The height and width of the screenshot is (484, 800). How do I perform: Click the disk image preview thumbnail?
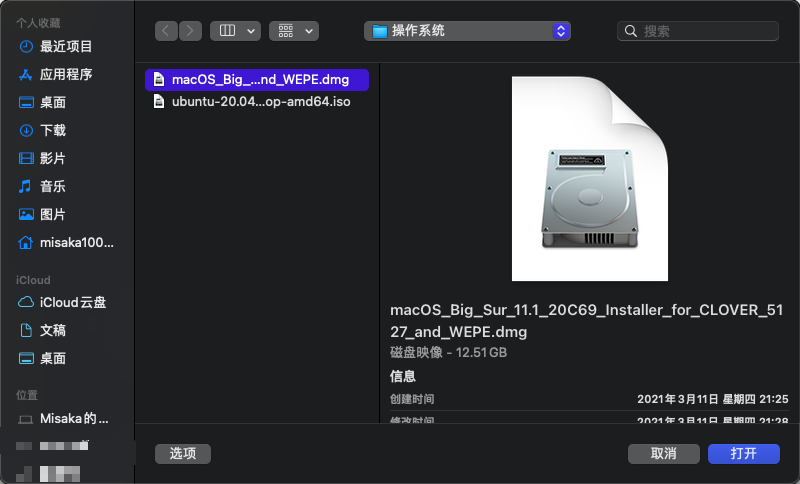[590, 179]
